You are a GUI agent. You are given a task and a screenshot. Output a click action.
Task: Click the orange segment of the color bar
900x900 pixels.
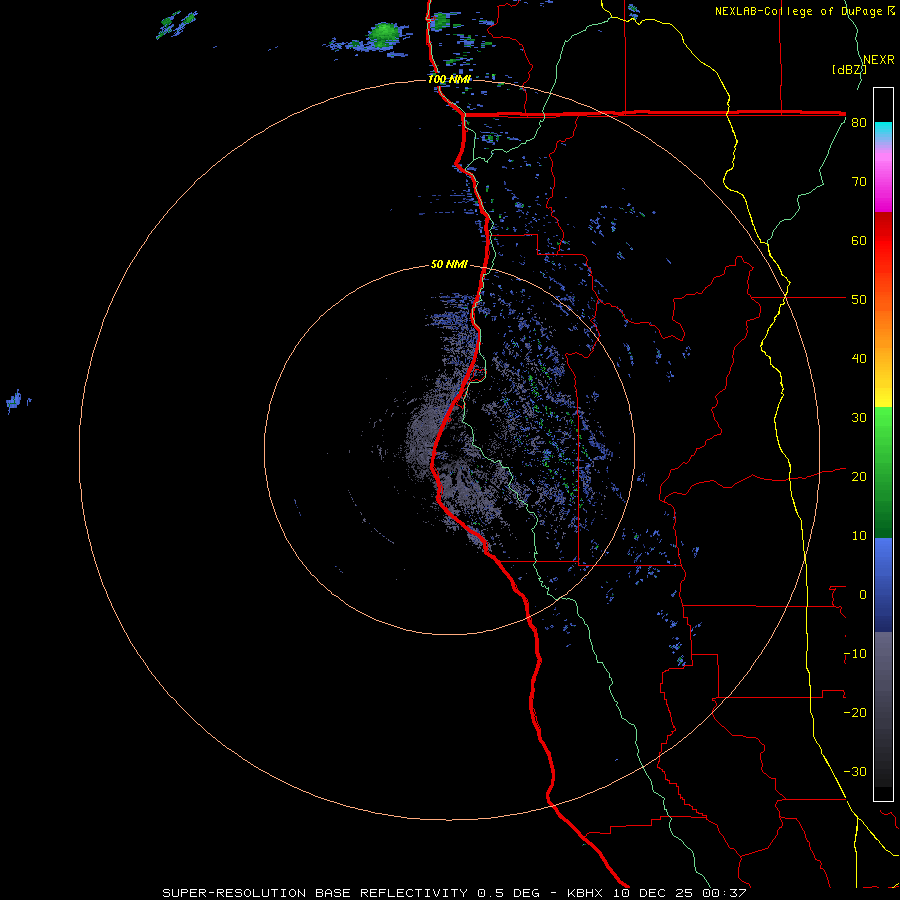click(883, 327)
